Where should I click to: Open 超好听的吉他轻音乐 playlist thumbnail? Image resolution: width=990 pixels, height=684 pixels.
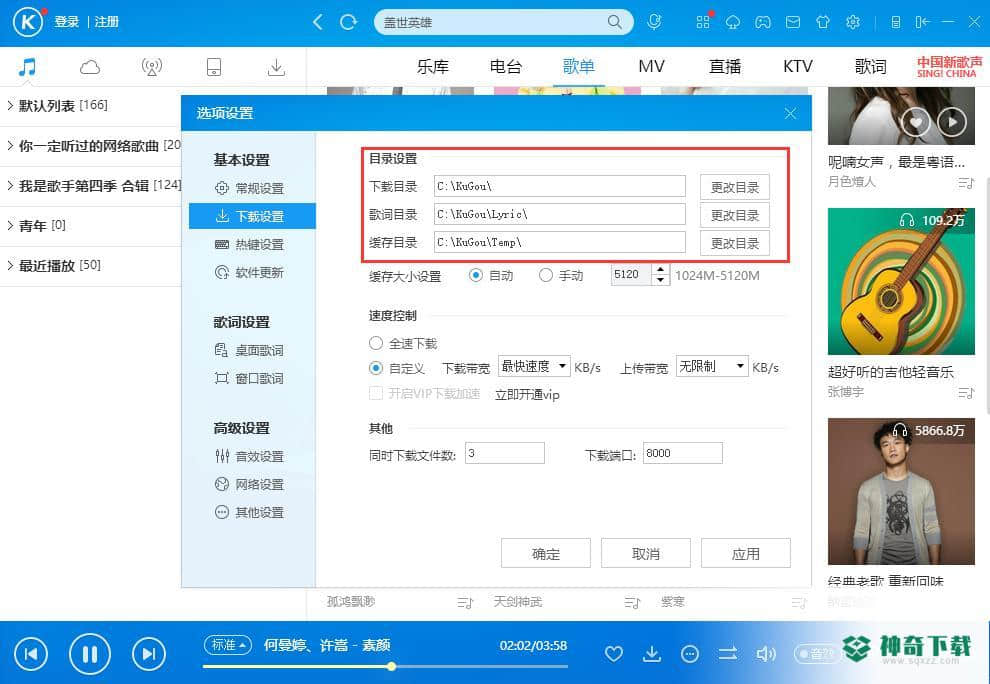(901, 282)
